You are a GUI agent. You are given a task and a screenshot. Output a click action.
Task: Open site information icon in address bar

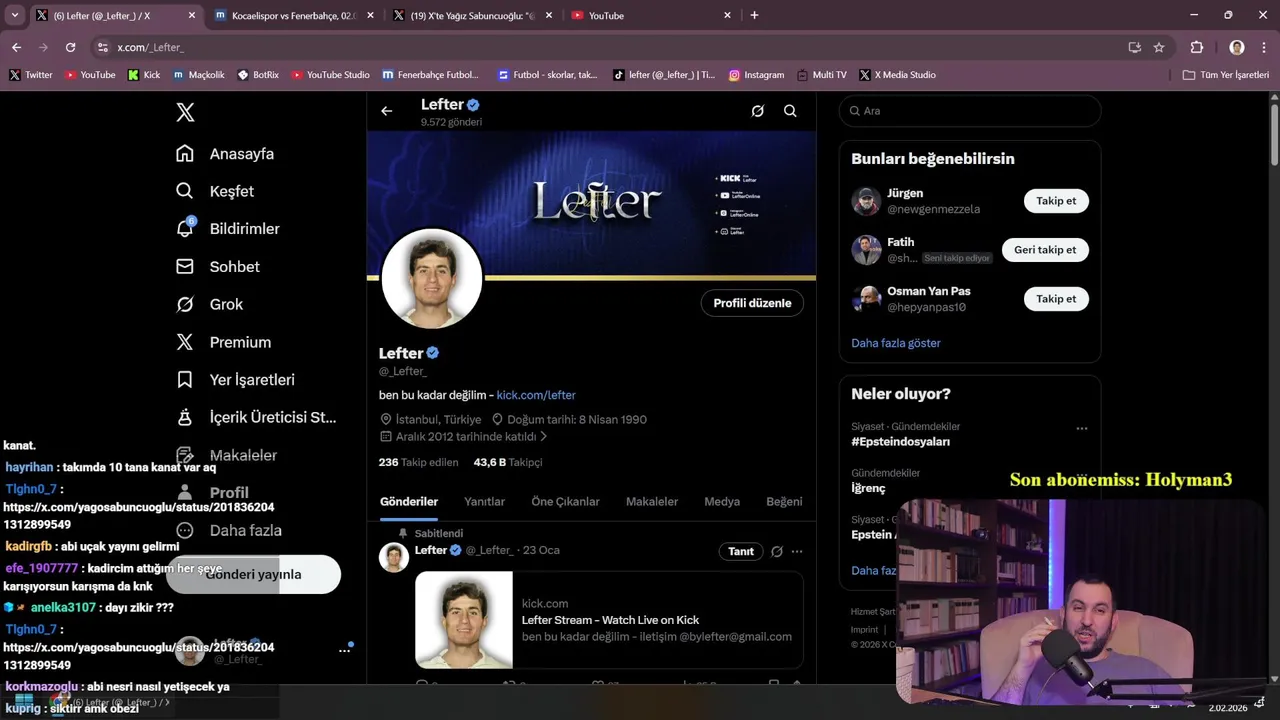[x=102, y=47]
